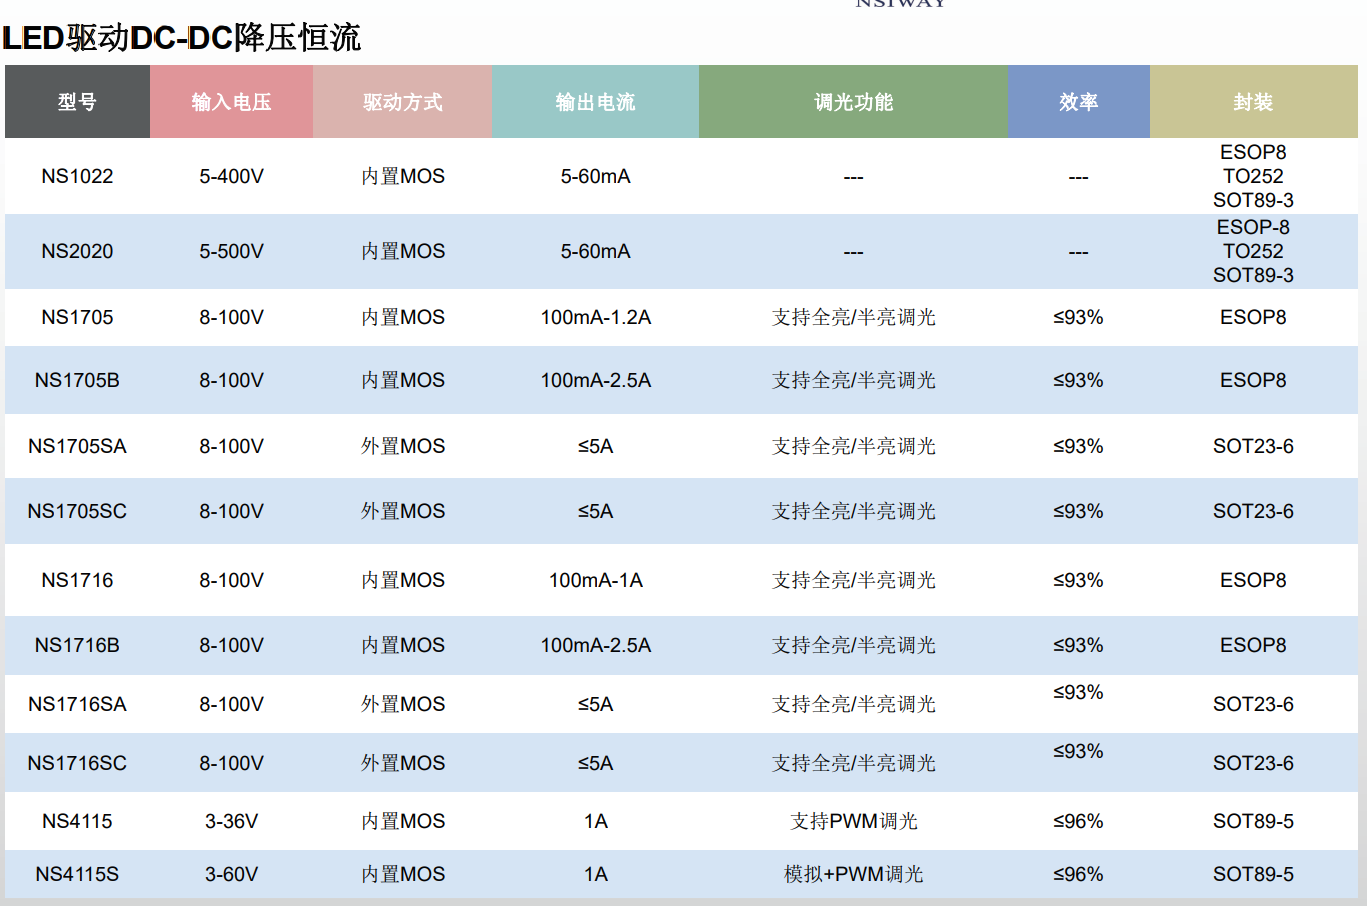Click output current '5-60mA' for NS2020
The width and height of the screenshot is (1367, 906).
pyautogui.click(x=595, y=251)
